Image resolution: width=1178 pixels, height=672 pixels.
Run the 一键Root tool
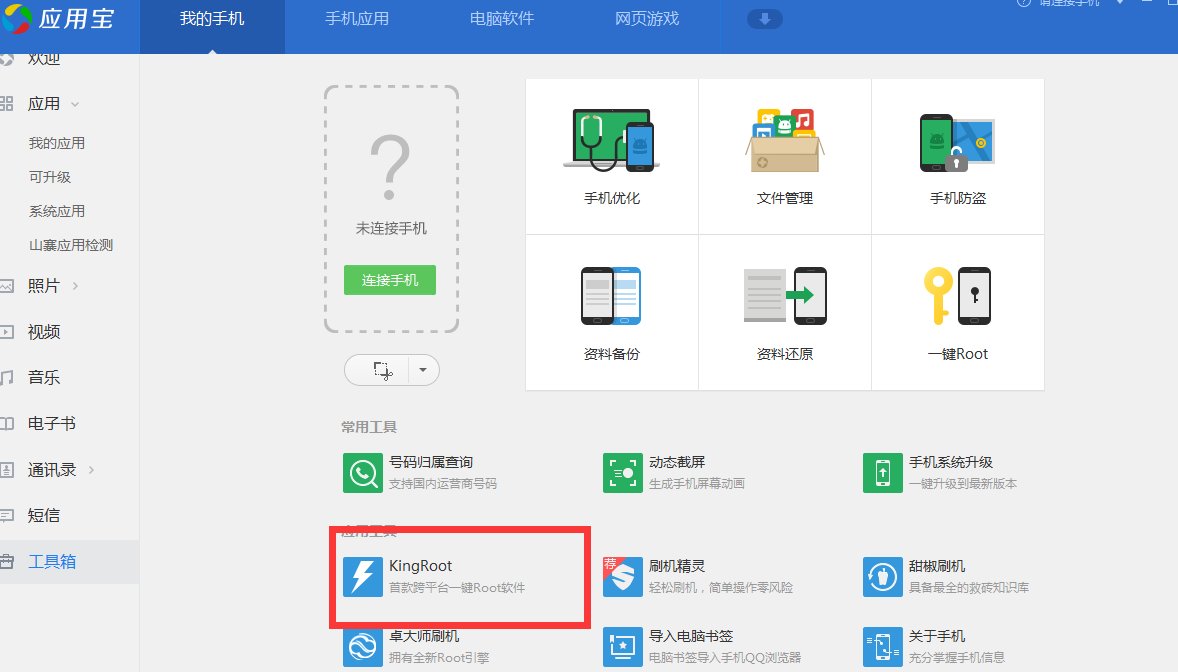point(957,310)
